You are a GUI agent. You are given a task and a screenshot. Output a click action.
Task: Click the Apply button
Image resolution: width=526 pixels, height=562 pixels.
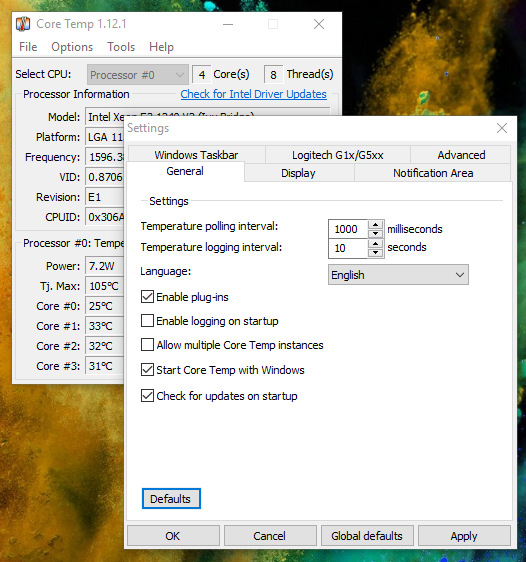(464, 536)
